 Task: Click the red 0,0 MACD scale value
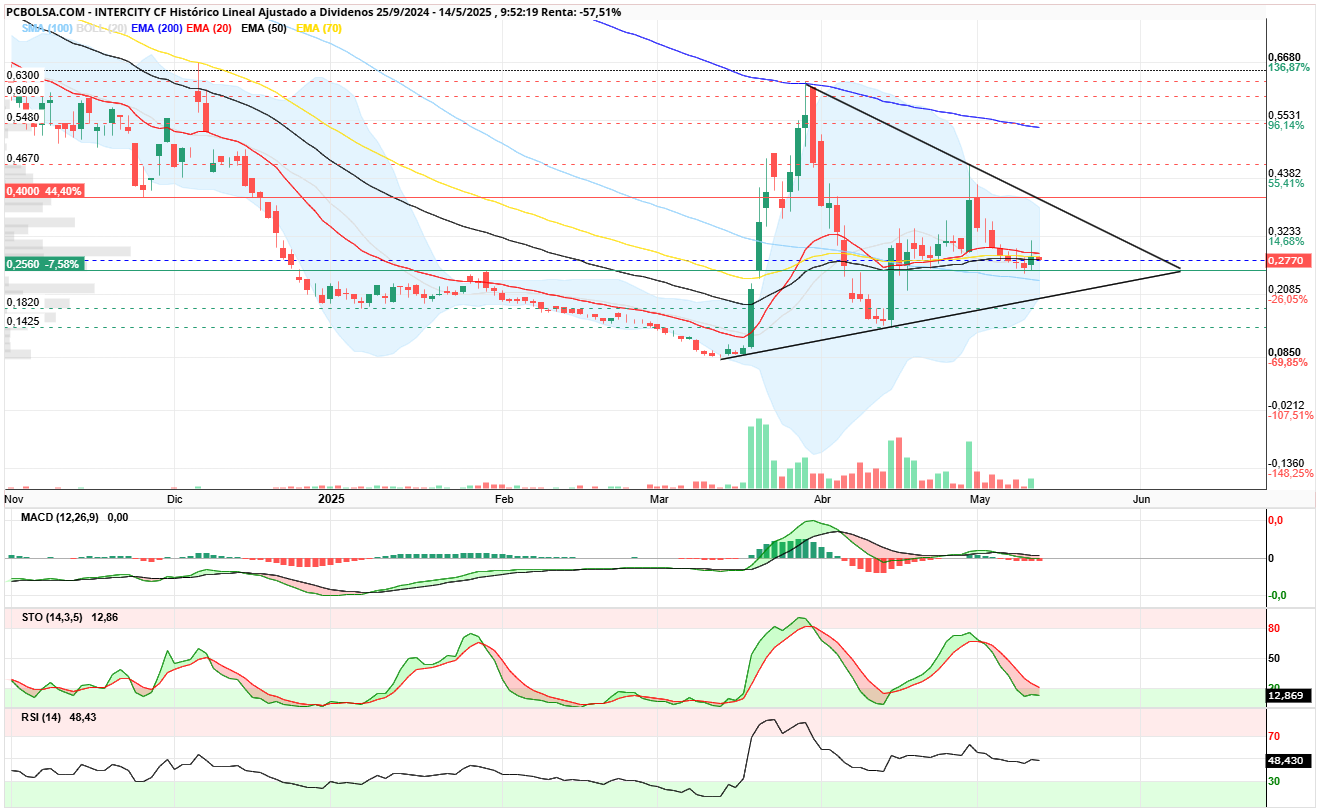coord(1275,521)
